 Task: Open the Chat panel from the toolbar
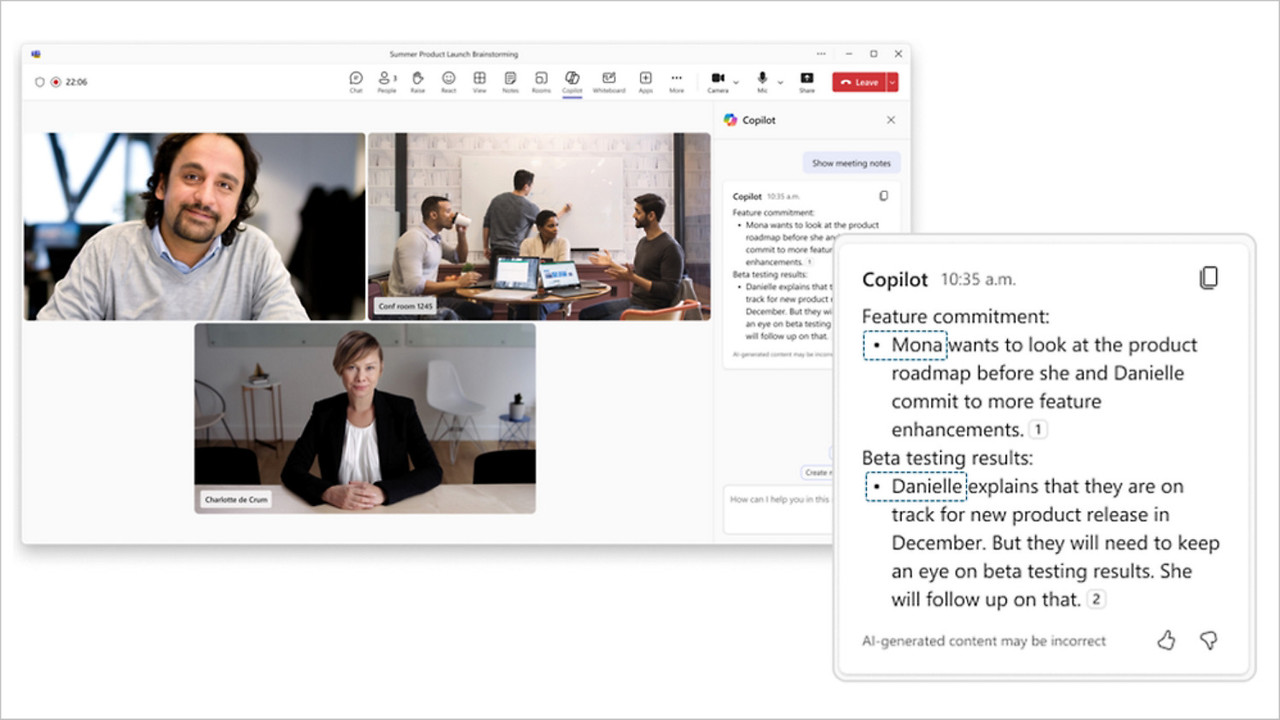[x=356, y=82]
